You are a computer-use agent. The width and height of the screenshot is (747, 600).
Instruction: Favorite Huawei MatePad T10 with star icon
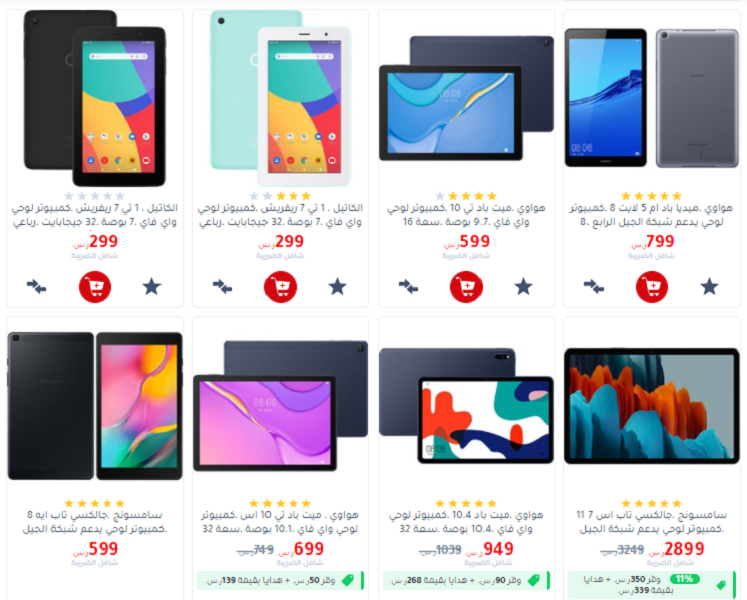point(523,286)
